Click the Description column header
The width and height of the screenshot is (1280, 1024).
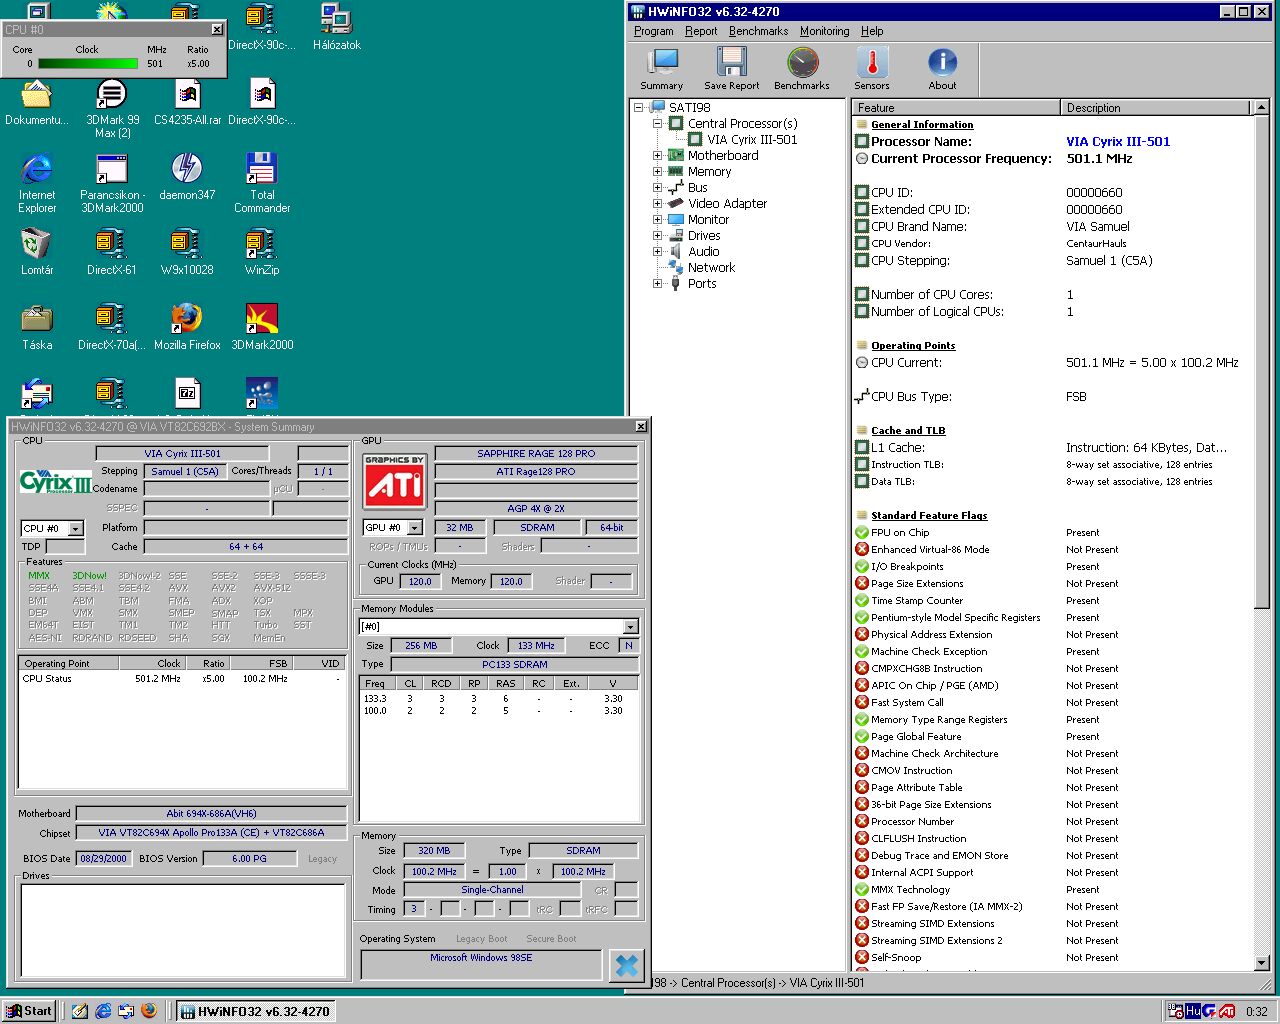(1155, 108)
